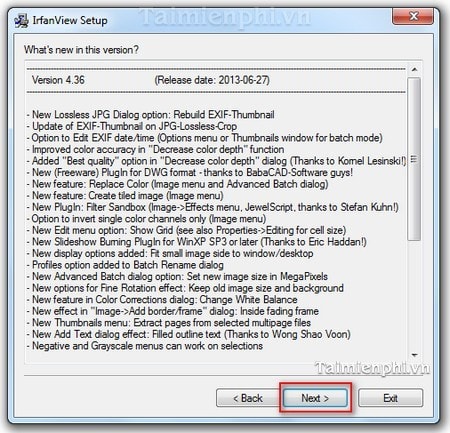This screenshot has width=450, height=433.
Task: Click line 'New Advanced Batch dialog option'
Action: click(x=177, y=277)
